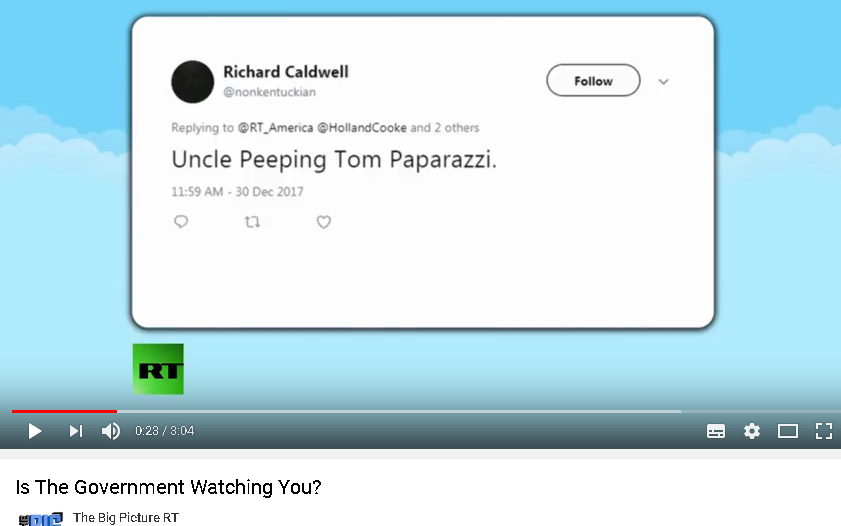Viewport: 841px width, 526px height.
Task: Click the 0:23 / 3:04 time display
Action: (165, 431)
